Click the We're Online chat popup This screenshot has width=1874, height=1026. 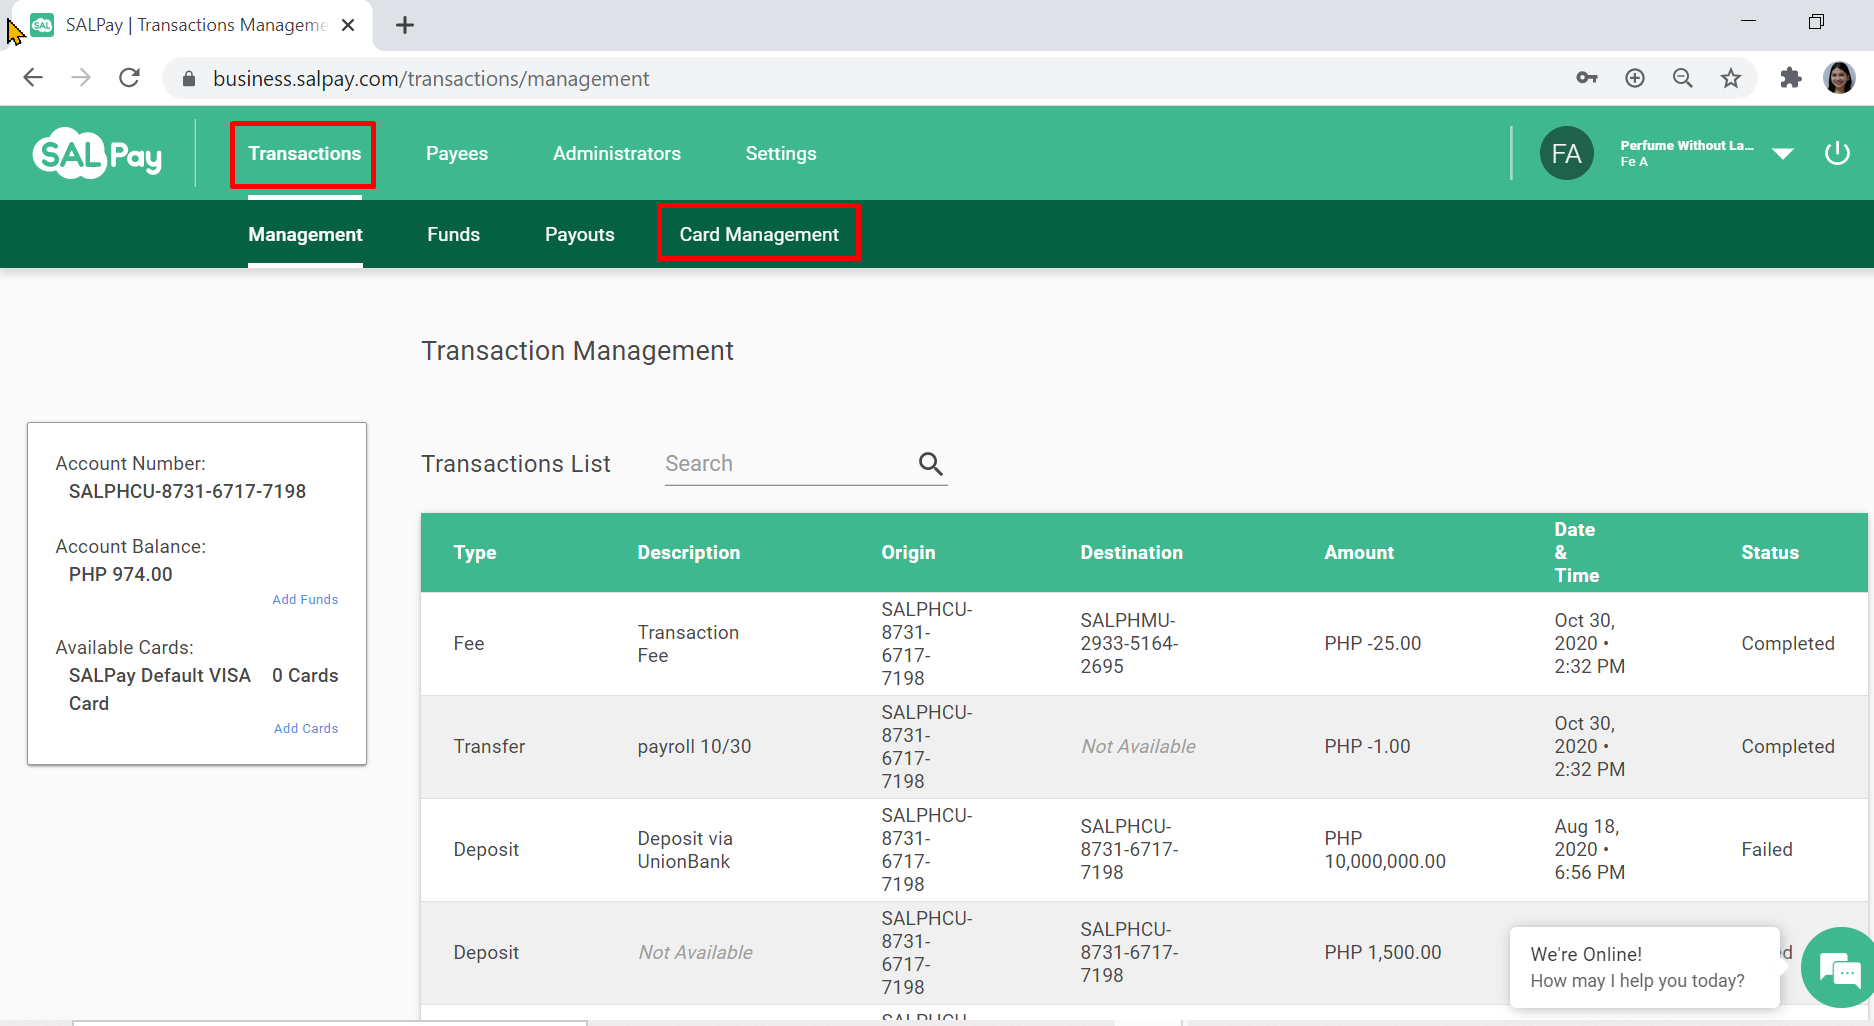point(1644,967)
